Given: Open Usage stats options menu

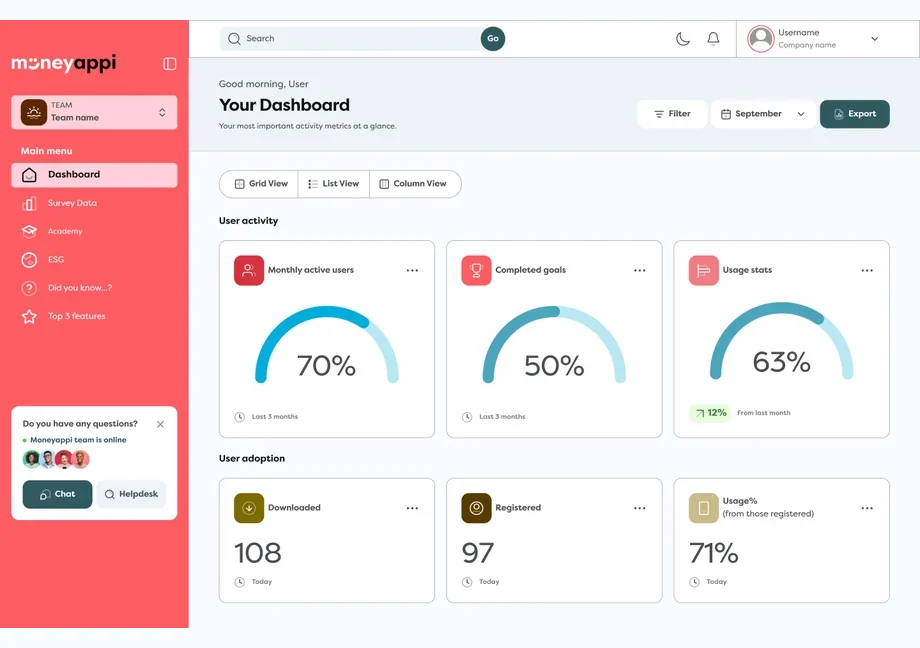Looking at the screenshot, I should point(867,271).
